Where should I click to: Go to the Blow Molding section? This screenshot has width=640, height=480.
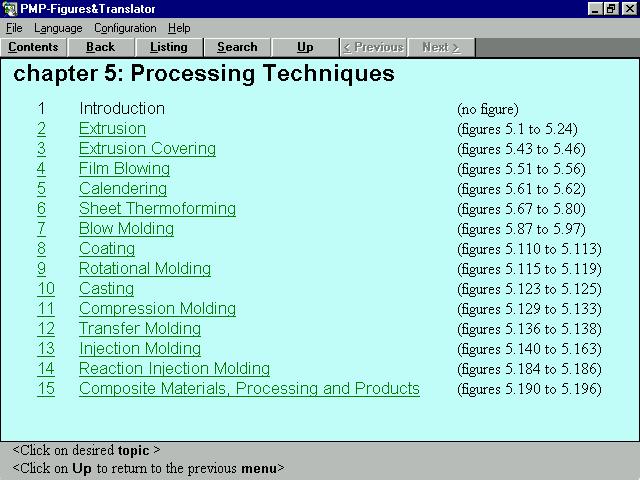pos(126,229)
